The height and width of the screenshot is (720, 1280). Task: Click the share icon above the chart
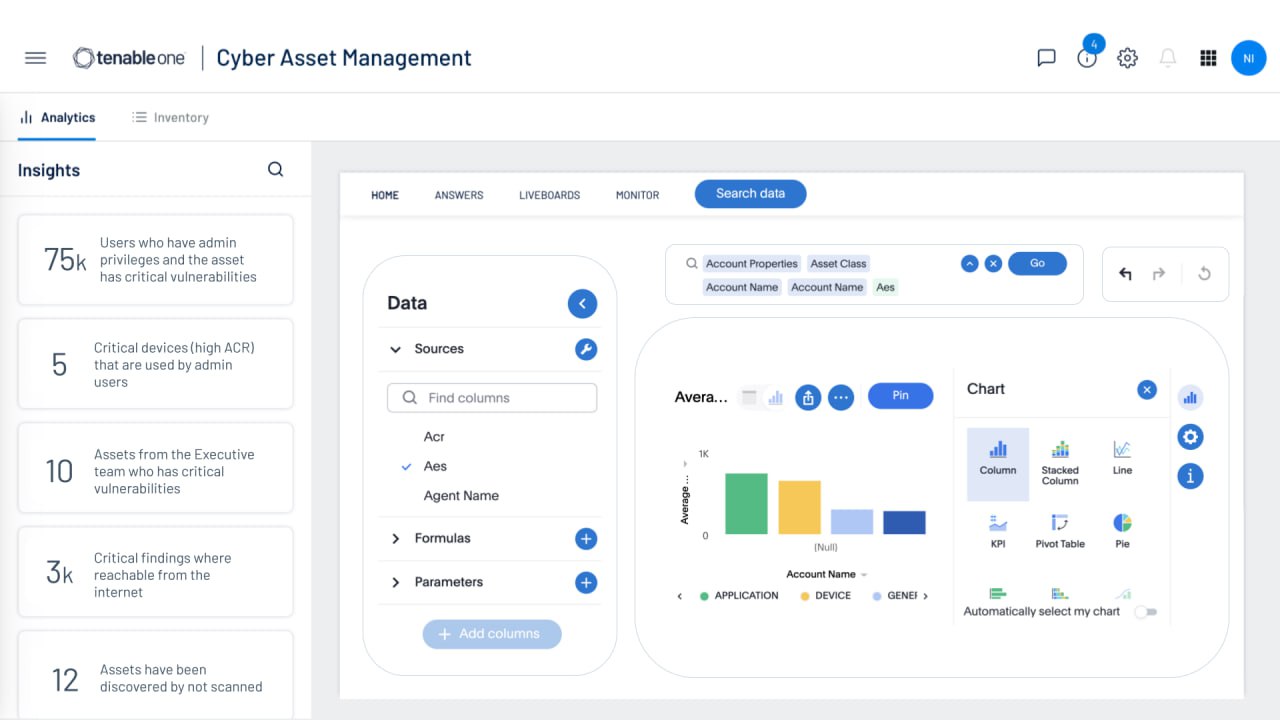pos(808,397)
